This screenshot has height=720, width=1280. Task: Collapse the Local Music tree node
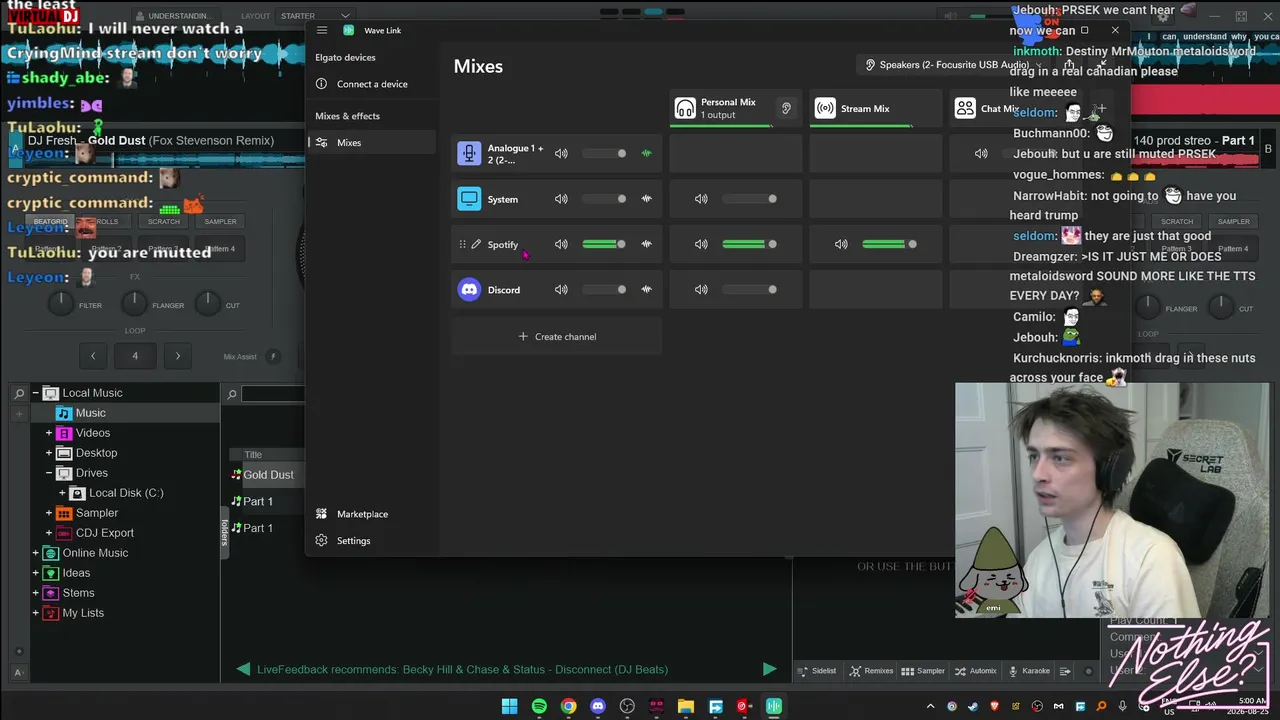[x=35, y=393]
